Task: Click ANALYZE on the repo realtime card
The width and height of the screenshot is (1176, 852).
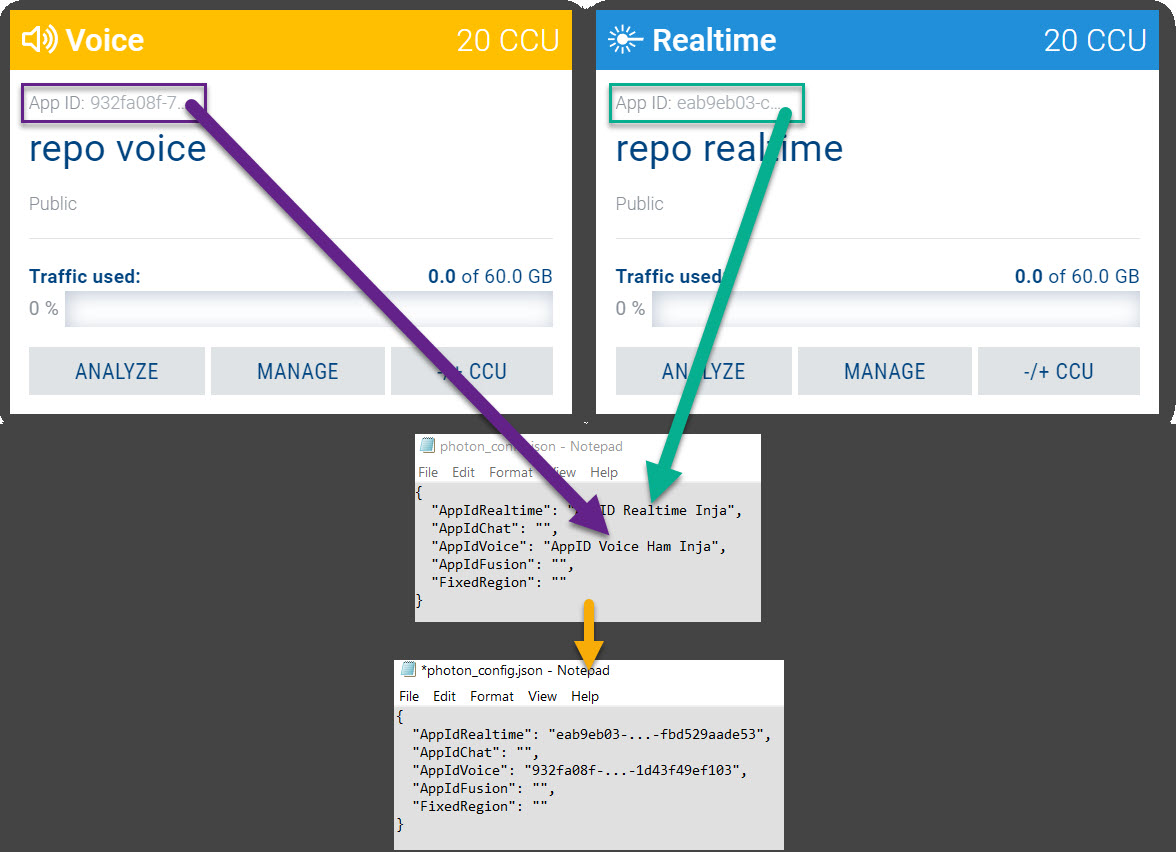Action: pyautogui.click(x=704, y=370)
